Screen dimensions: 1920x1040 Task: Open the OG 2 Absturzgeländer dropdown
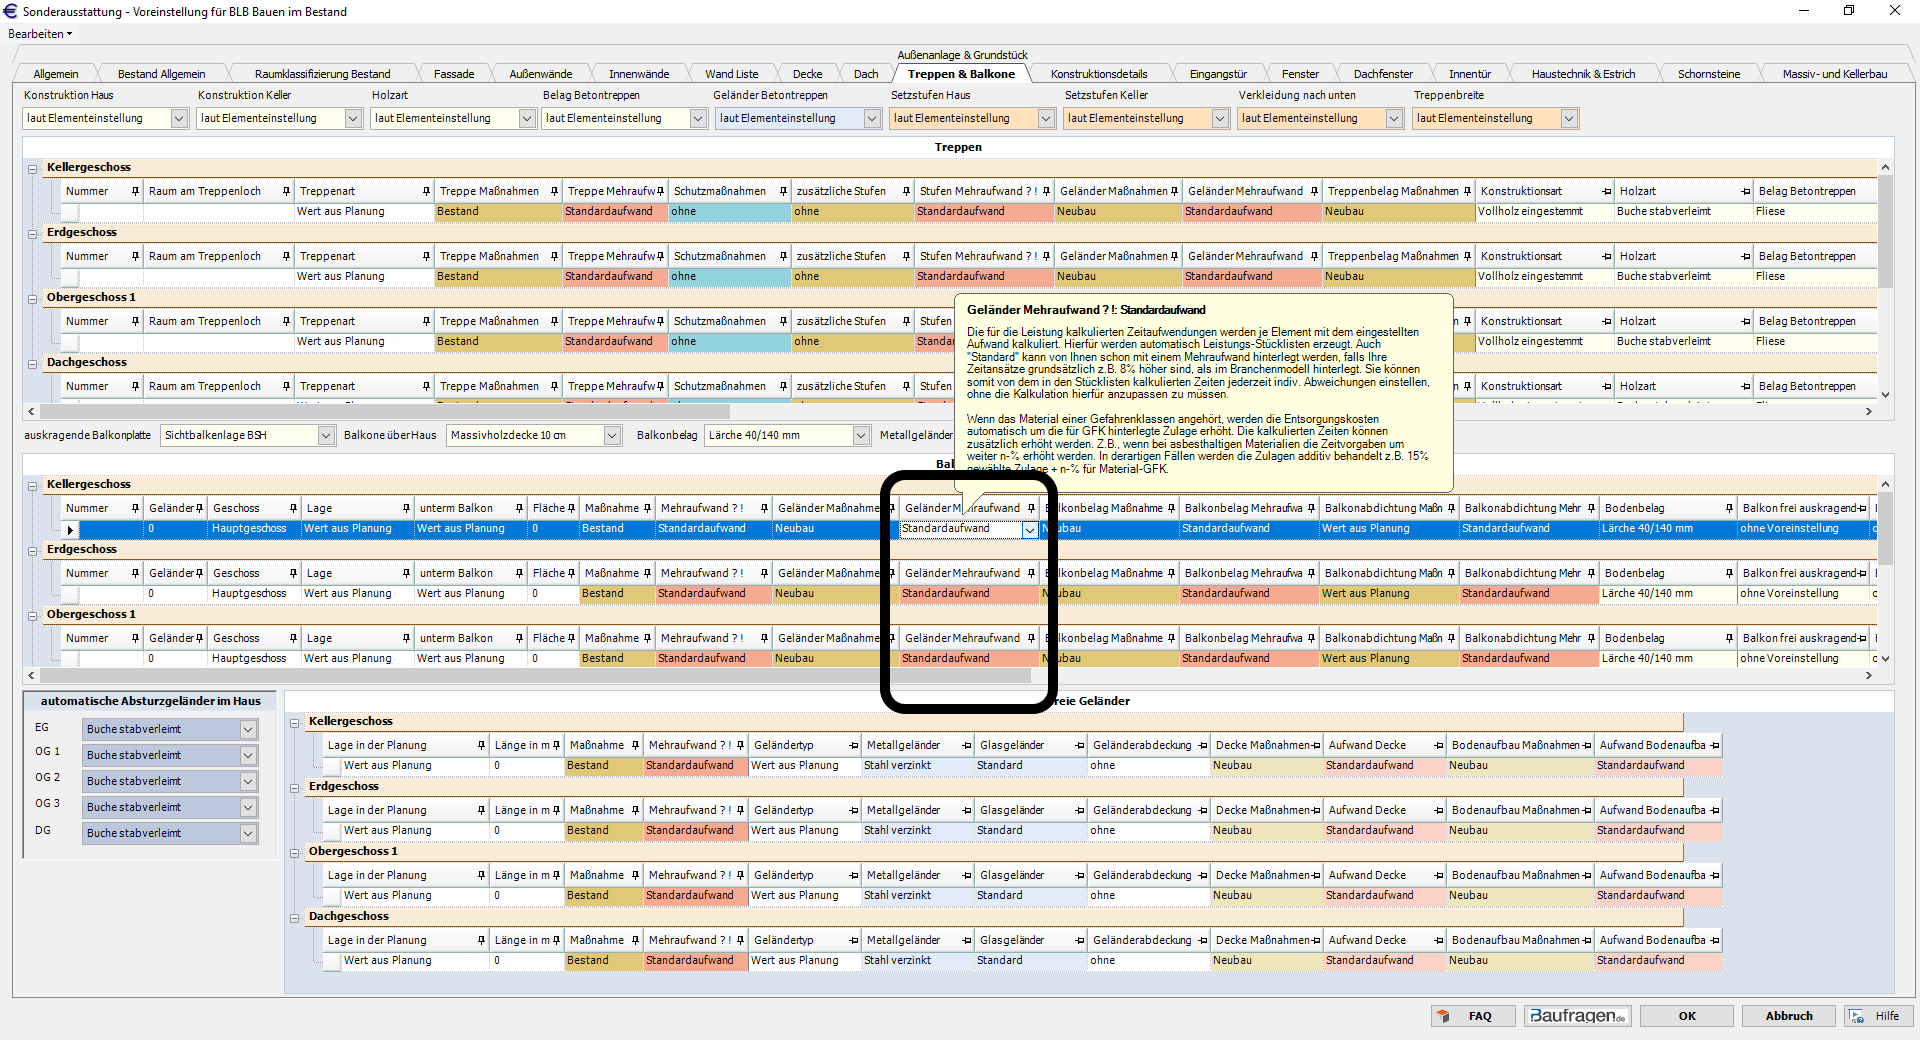click(x=248, y=782)
